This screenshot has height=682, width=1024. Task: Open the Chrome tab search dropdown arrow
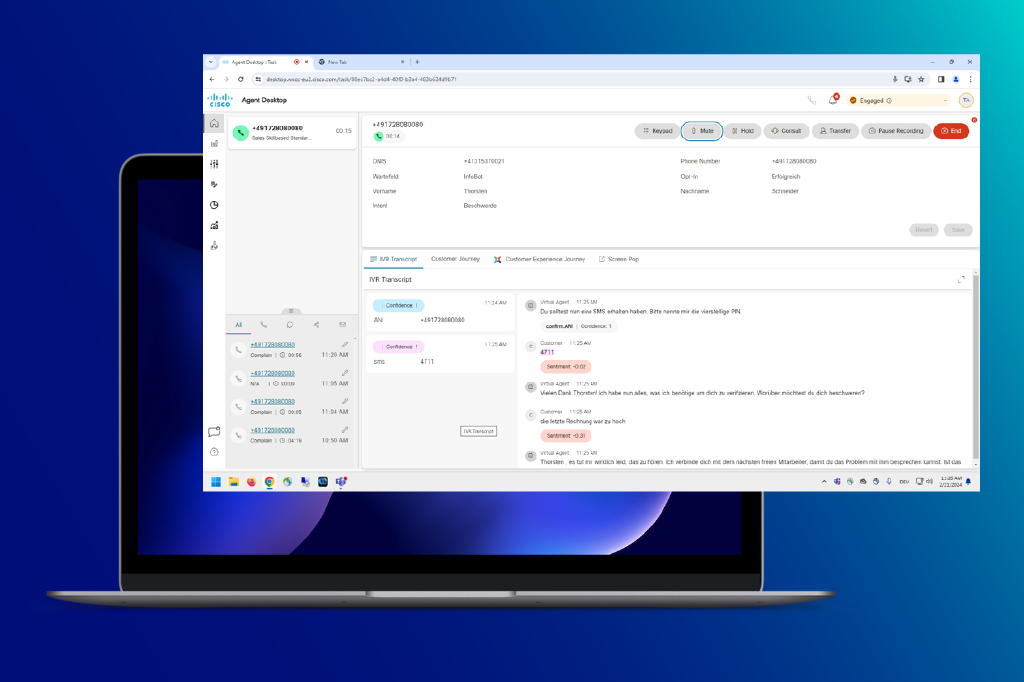210,62
